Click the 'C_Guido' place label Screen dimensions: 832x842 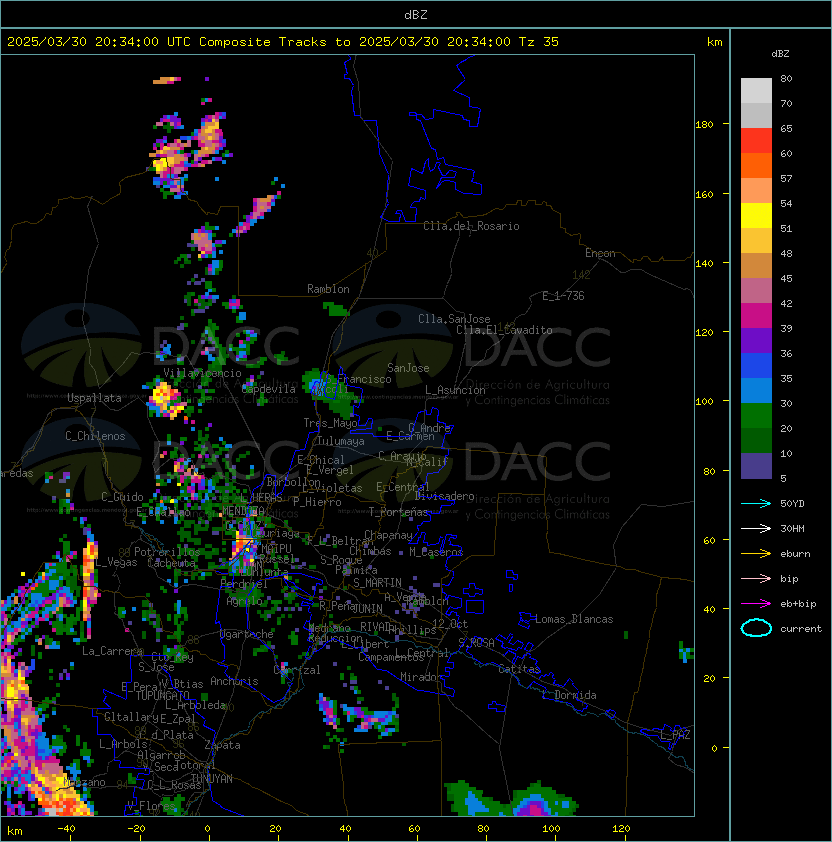(122, 497)
